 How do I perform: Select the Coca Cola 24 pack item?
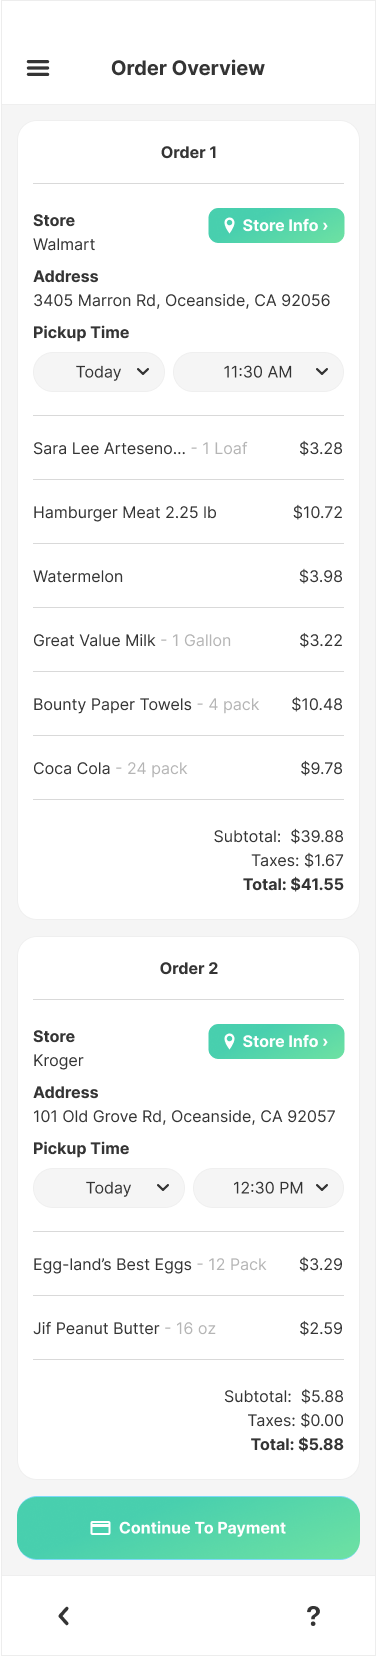[x=188, y=768]
